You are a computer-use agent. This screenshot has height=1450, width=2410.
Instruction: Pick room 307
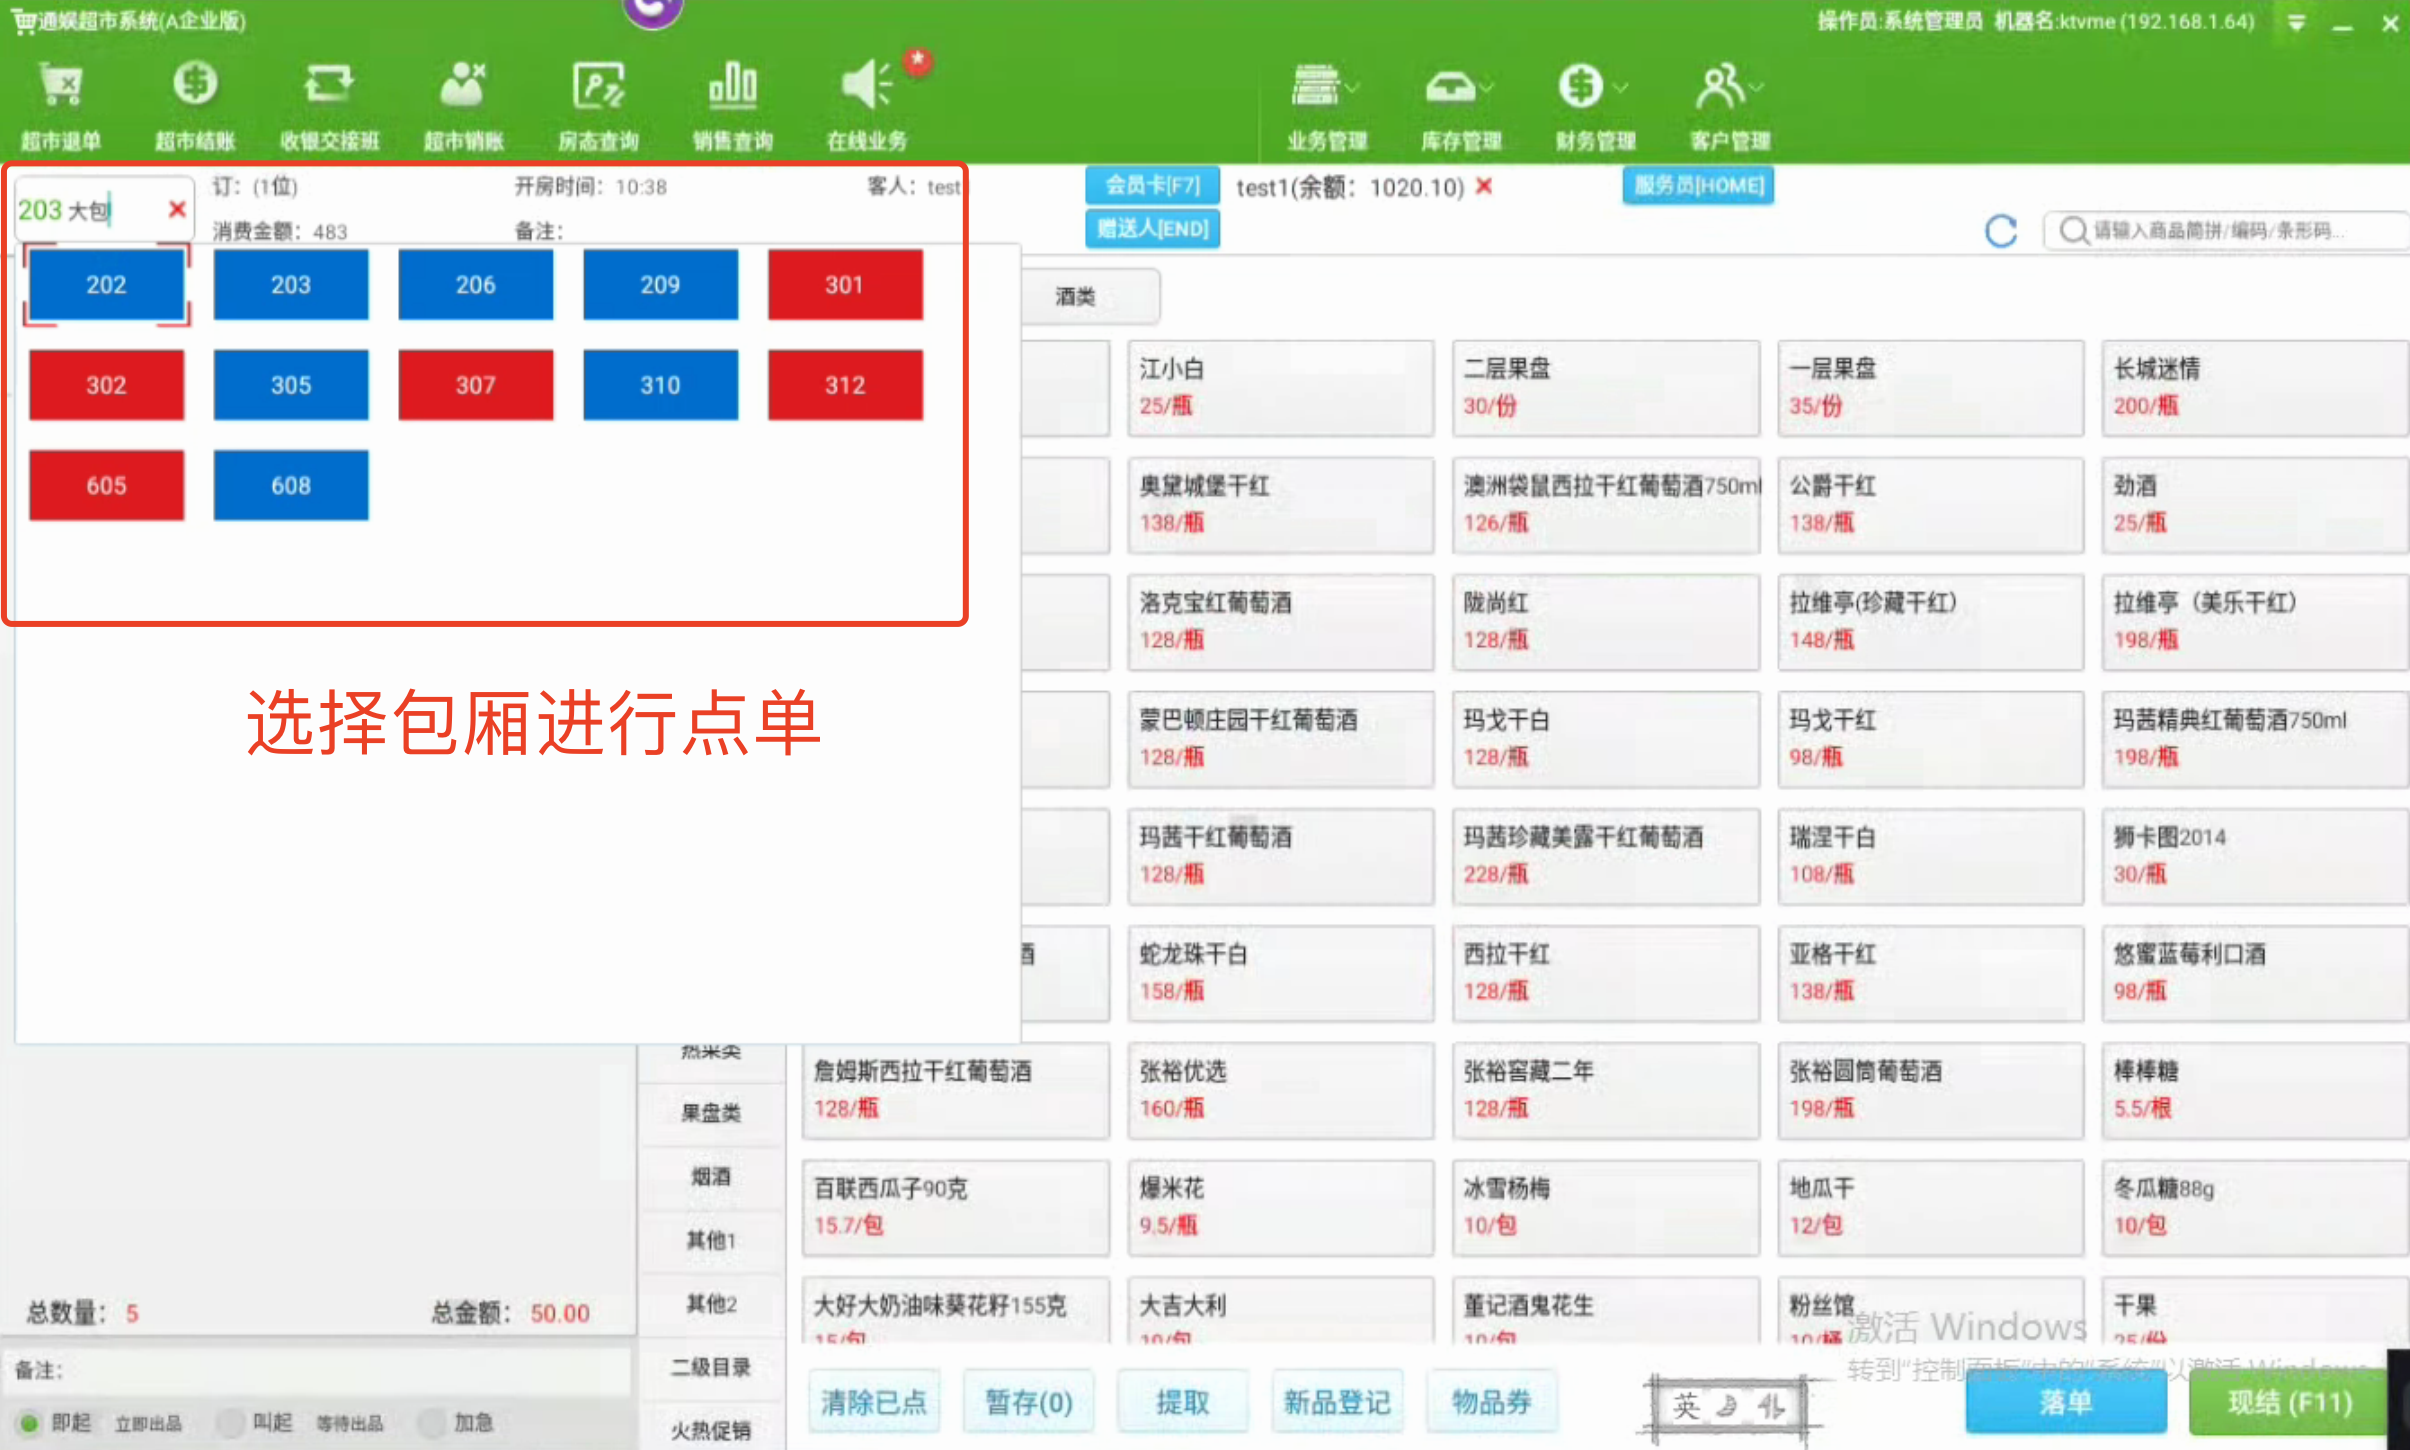pos(476,385)
